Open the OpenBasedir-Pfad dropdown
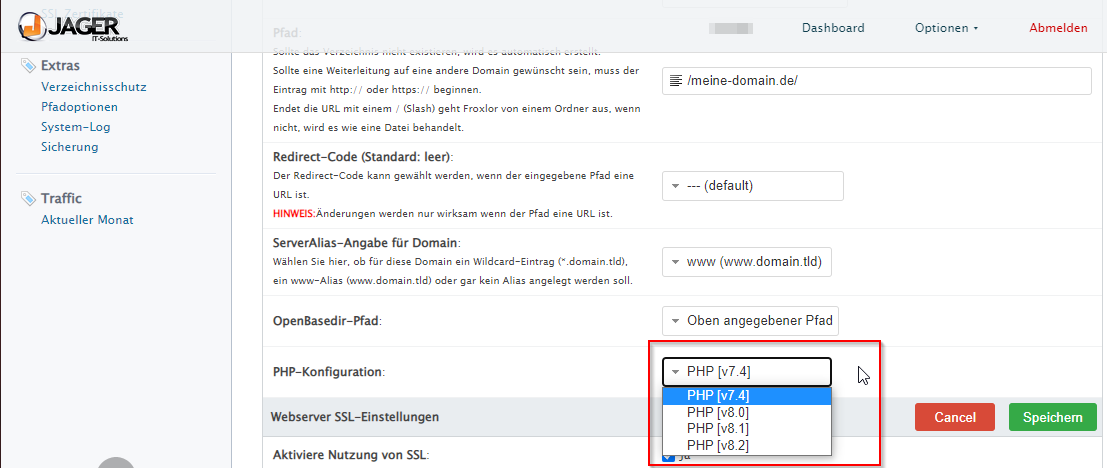1107x468 pixels. coord(751,321)
